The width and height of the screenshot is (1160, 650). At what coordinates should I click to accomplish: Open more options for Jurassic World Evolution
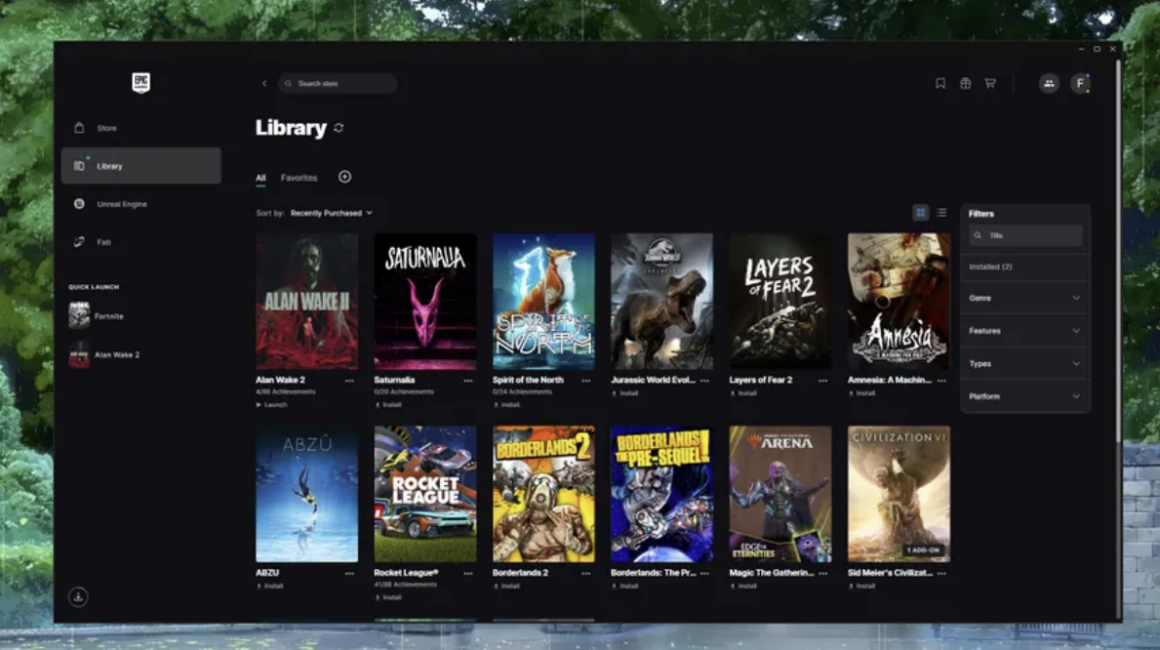tap(704, 380)
